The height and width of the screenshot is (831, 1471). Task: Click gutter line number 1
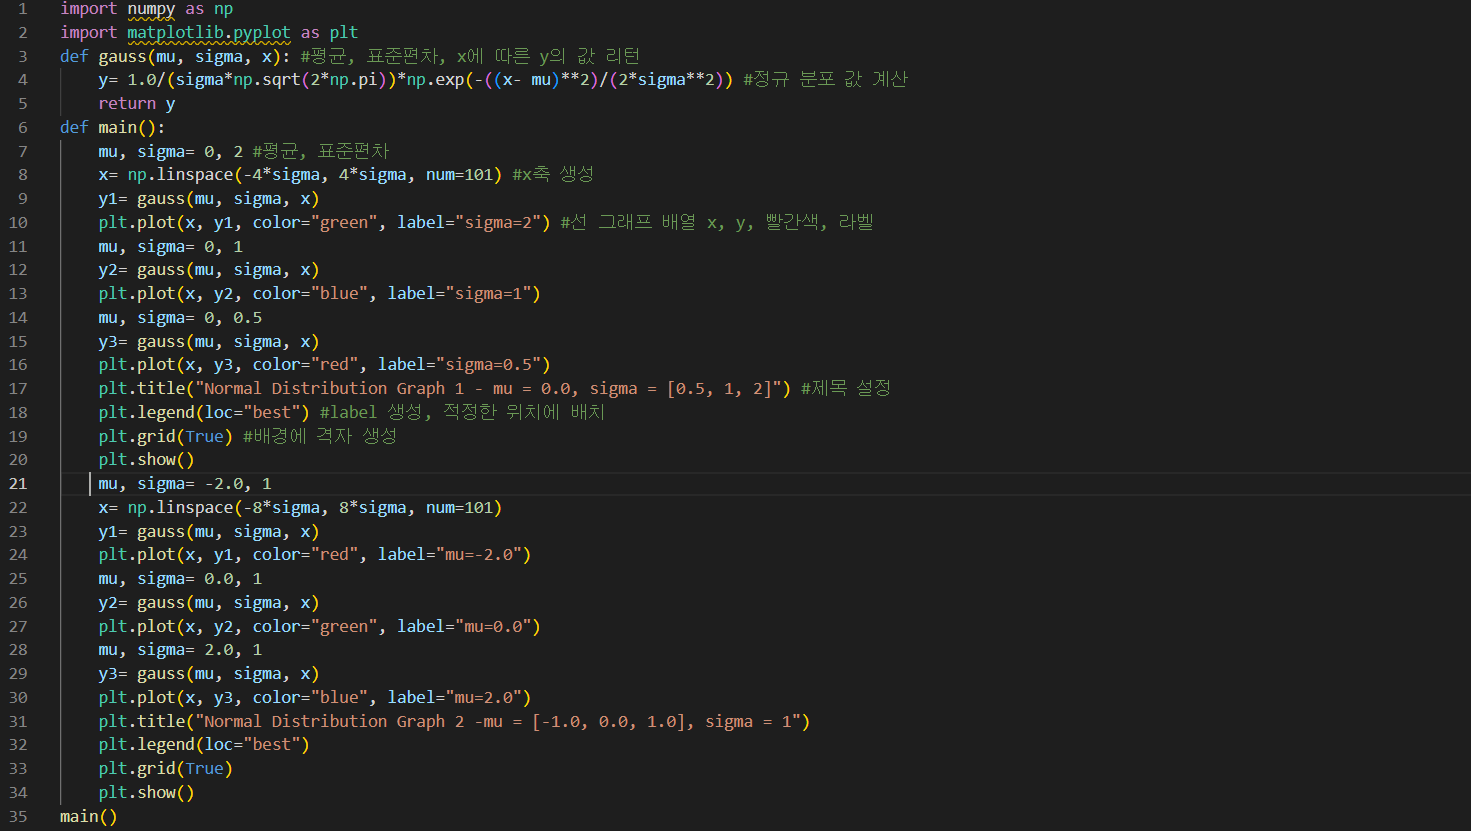[23, 9]
